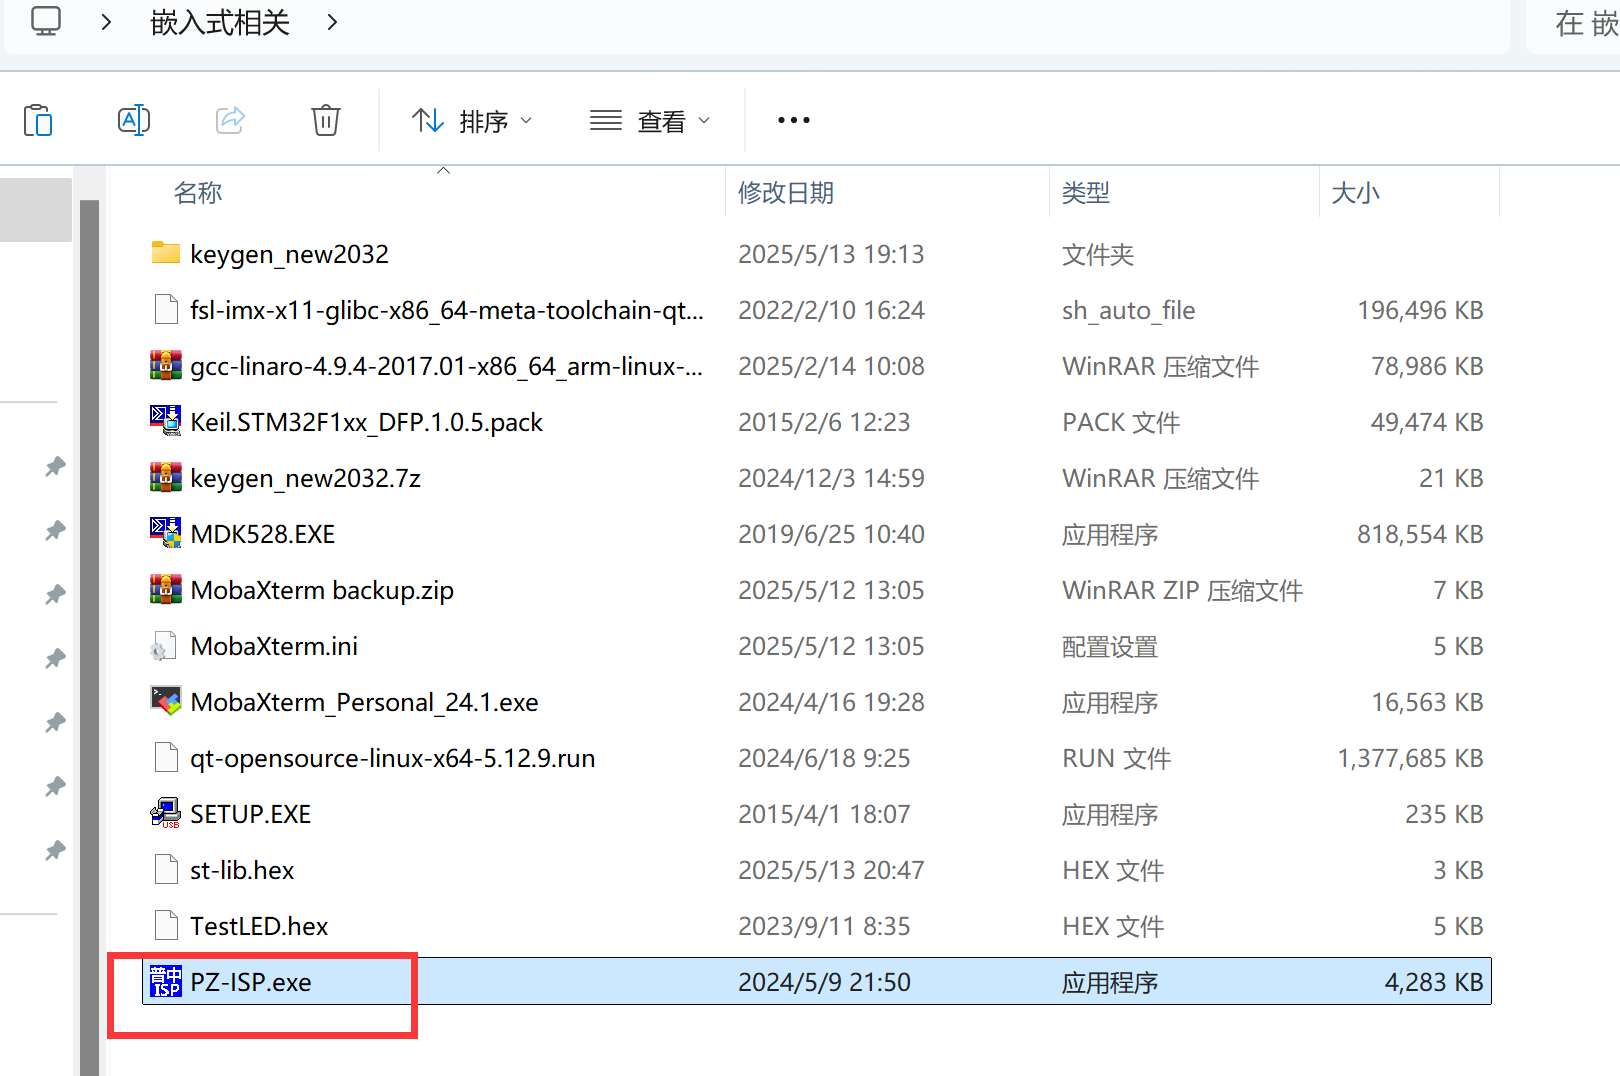Image resolution: width=1620 pixels, height=1076 pixels.
Task: Click the navigation pane vertical scrollbar
Action: pos(90,638)
